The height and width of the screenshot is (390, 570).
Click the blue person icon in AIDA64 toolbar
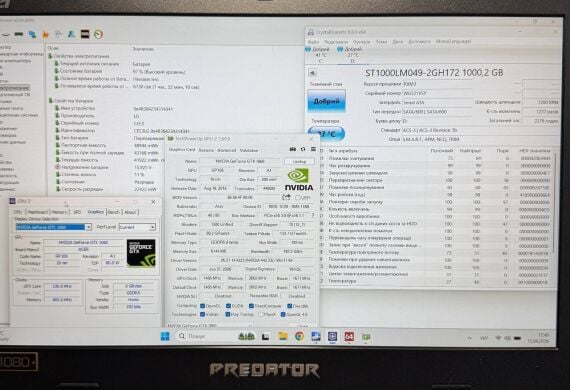[x=72, y=34]
